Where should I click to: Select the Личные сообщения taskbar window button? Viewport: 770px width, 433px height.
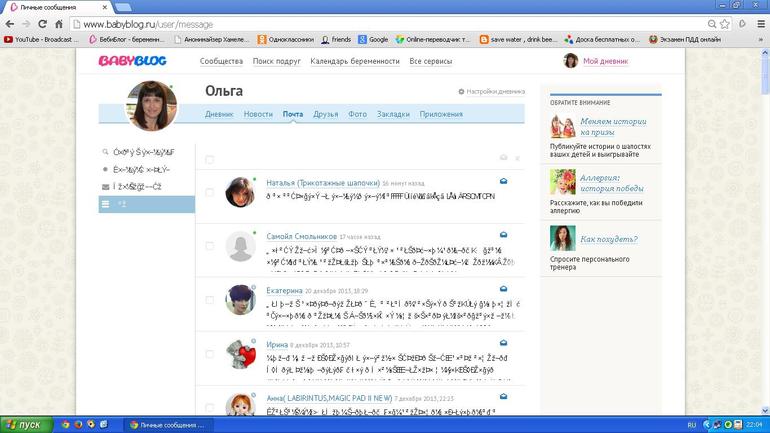click(x=169, y=425)
